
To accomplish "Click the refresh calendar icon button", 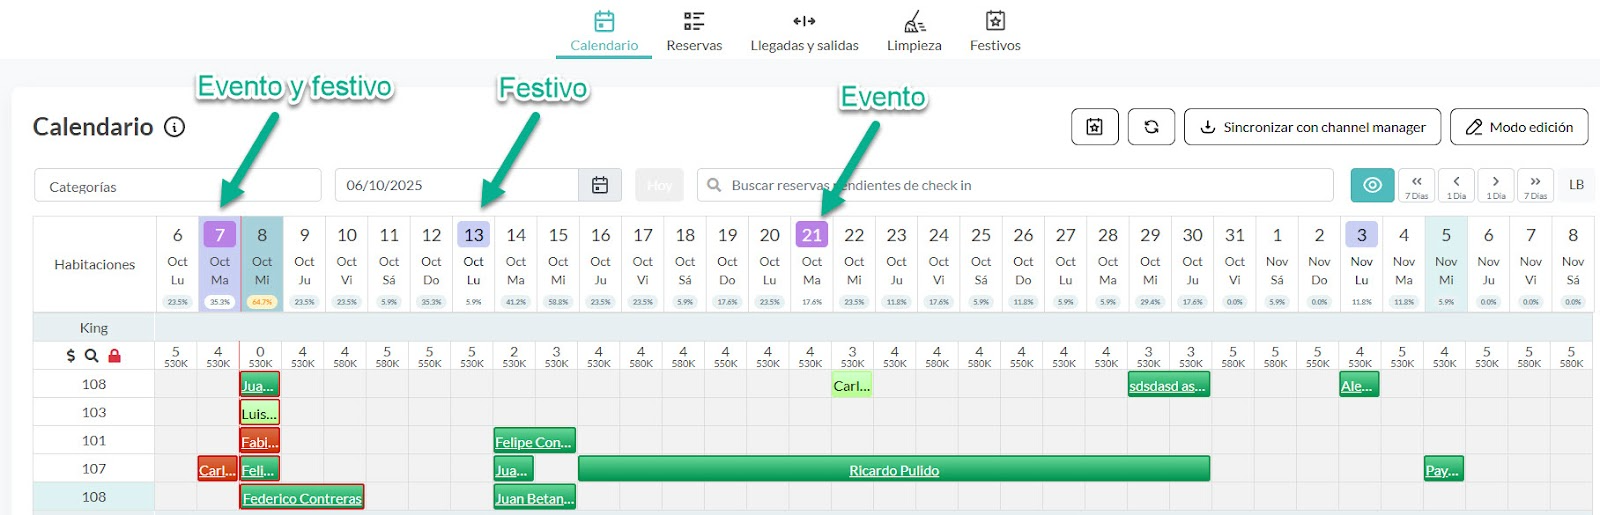I will (1151, 127).
